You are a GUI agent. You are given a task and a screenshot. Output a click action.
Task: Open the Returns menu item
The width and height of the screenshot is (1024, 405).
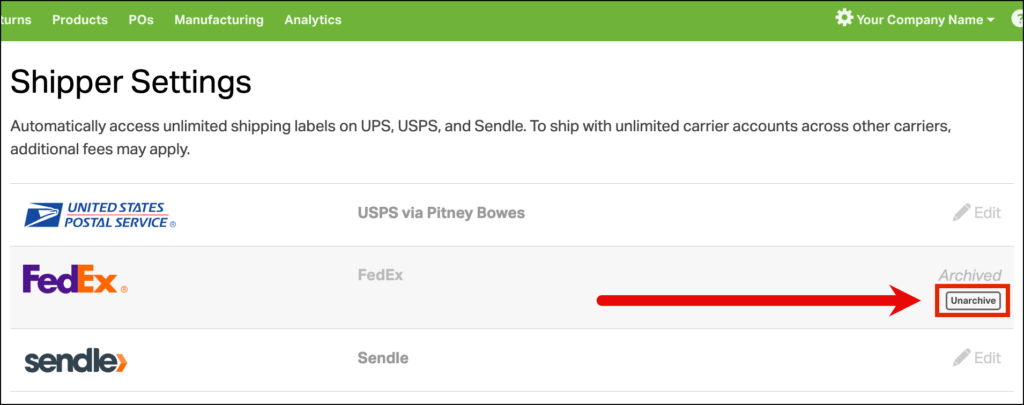16,20
